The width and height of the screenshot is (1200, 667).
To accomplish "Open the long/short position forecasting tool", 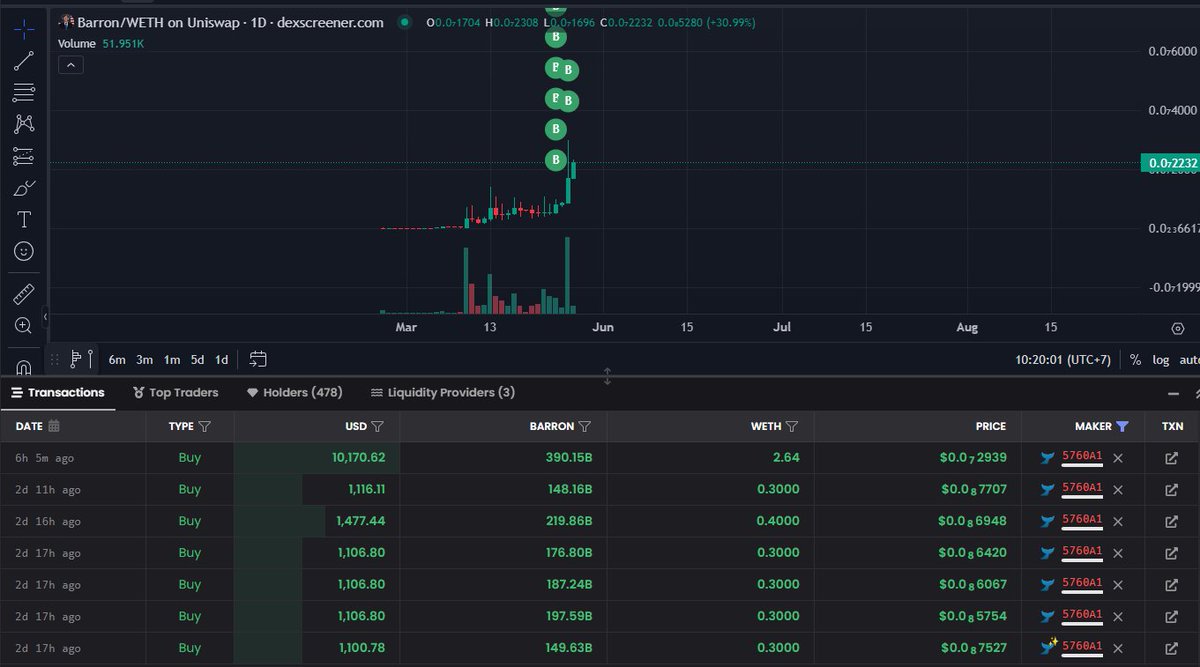I will (x=24, y=156).
